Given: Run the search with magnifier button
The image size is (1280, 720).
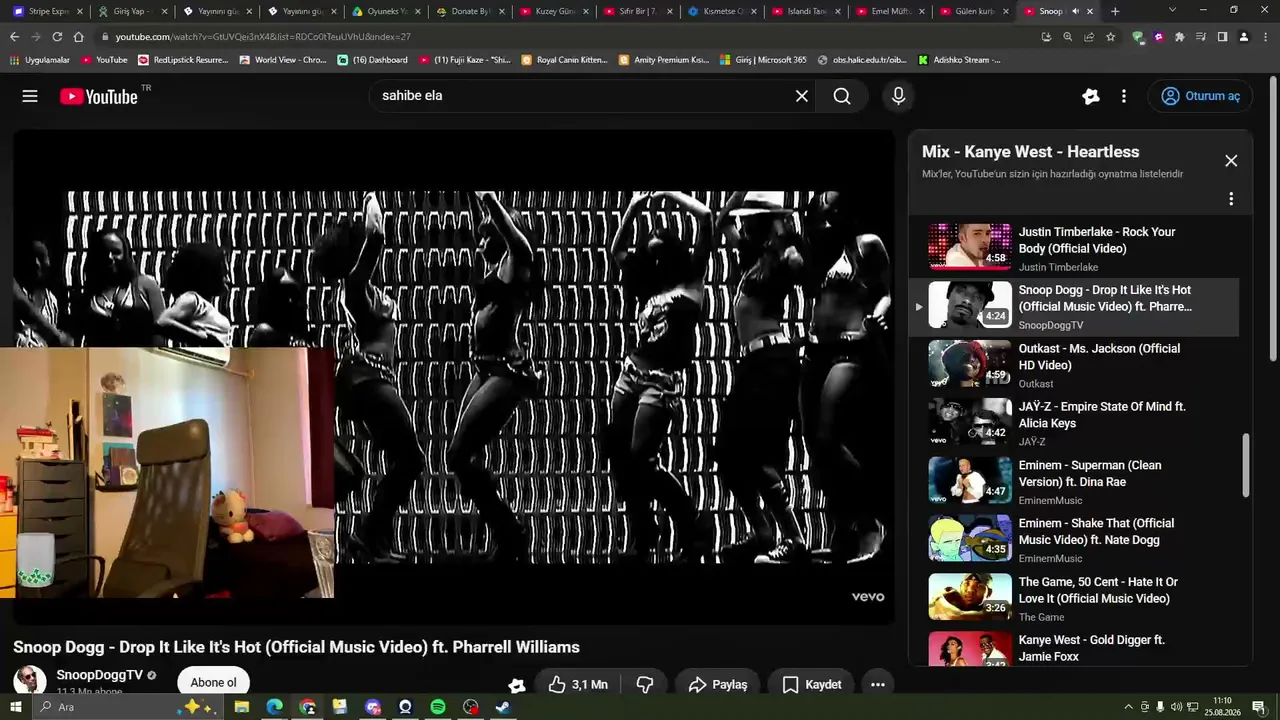Looking at the screenshot, I should pos(842,96).
